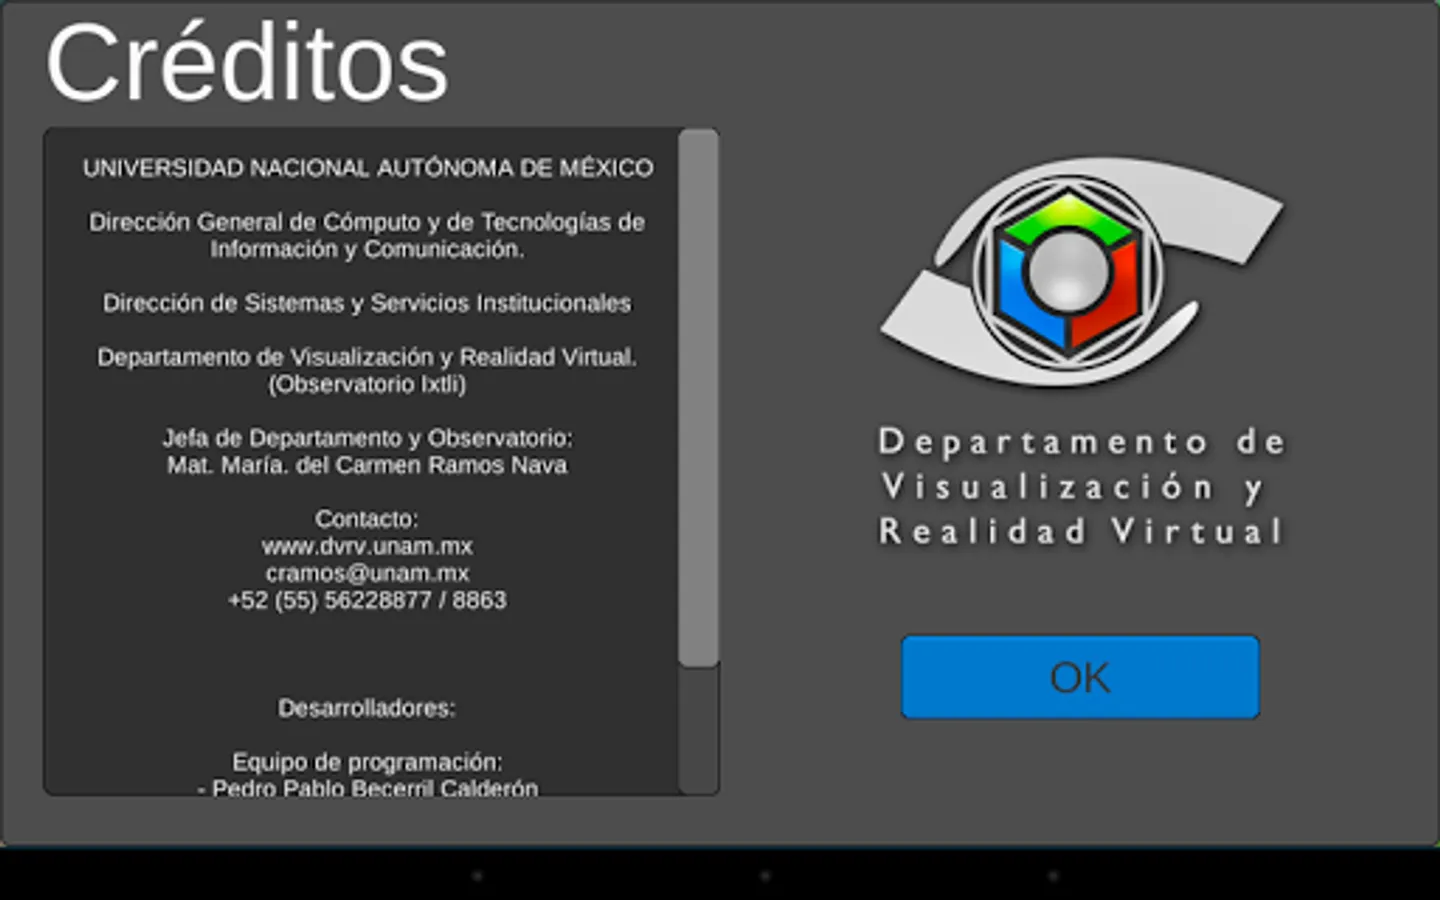This screenshot has width=1440, height=900.
Task: Tap the center navigation dot in system bar
Action: (765, 875)
